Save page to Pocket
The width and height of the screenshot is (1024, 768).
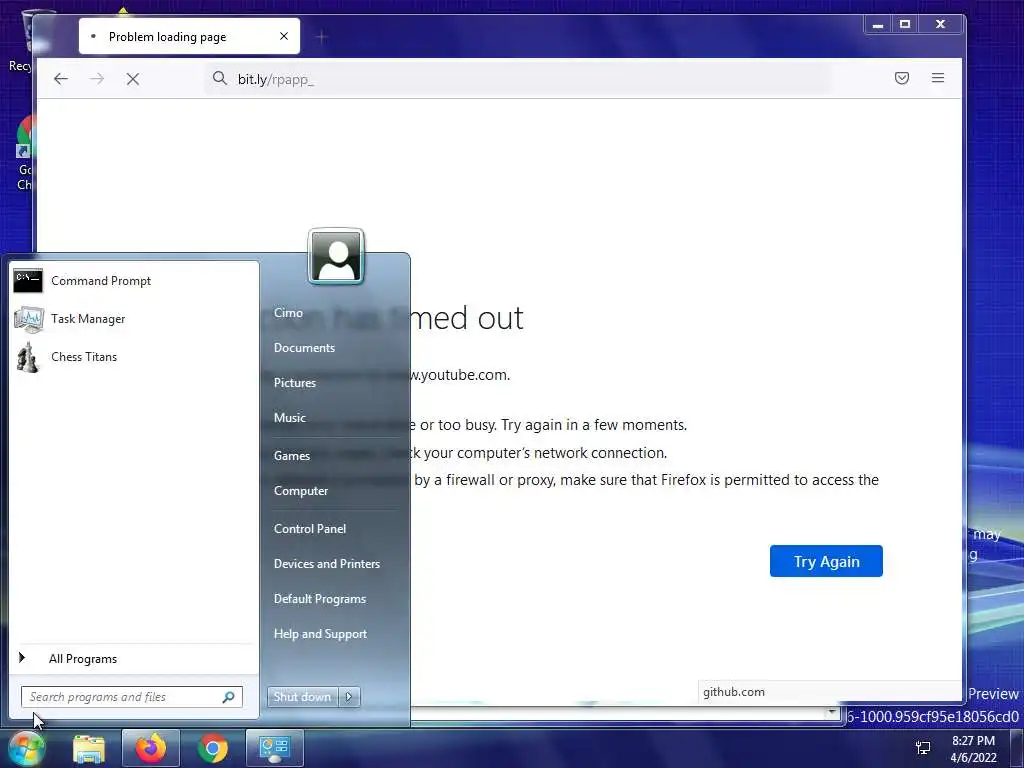(902, 78)
